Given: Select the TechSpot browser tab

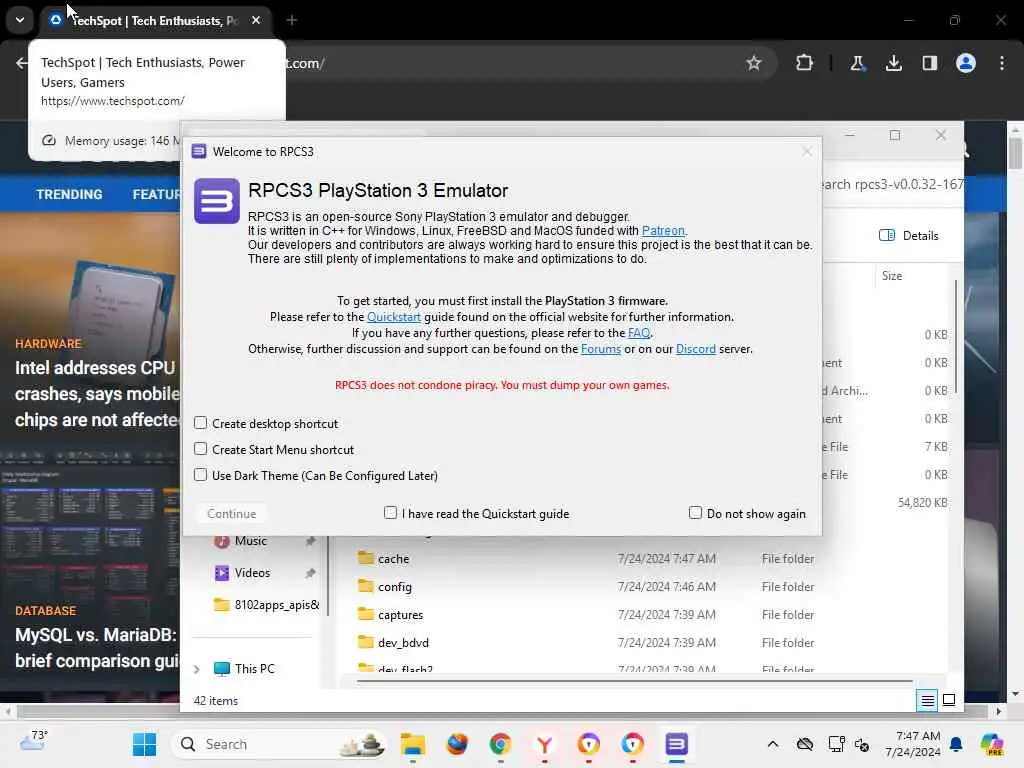Looking at the screenshot, I should [x=155, y=20].
